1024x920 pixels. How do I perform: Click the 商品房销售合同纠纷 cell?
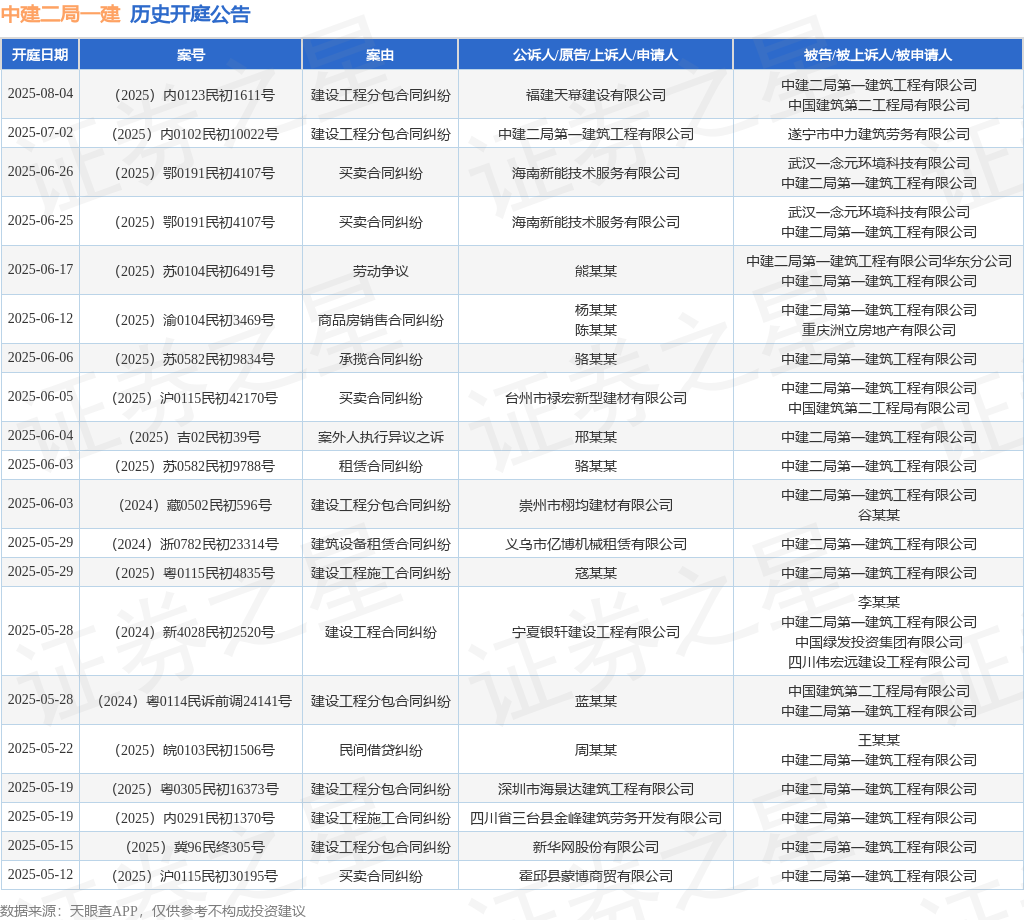coord(380,320)
